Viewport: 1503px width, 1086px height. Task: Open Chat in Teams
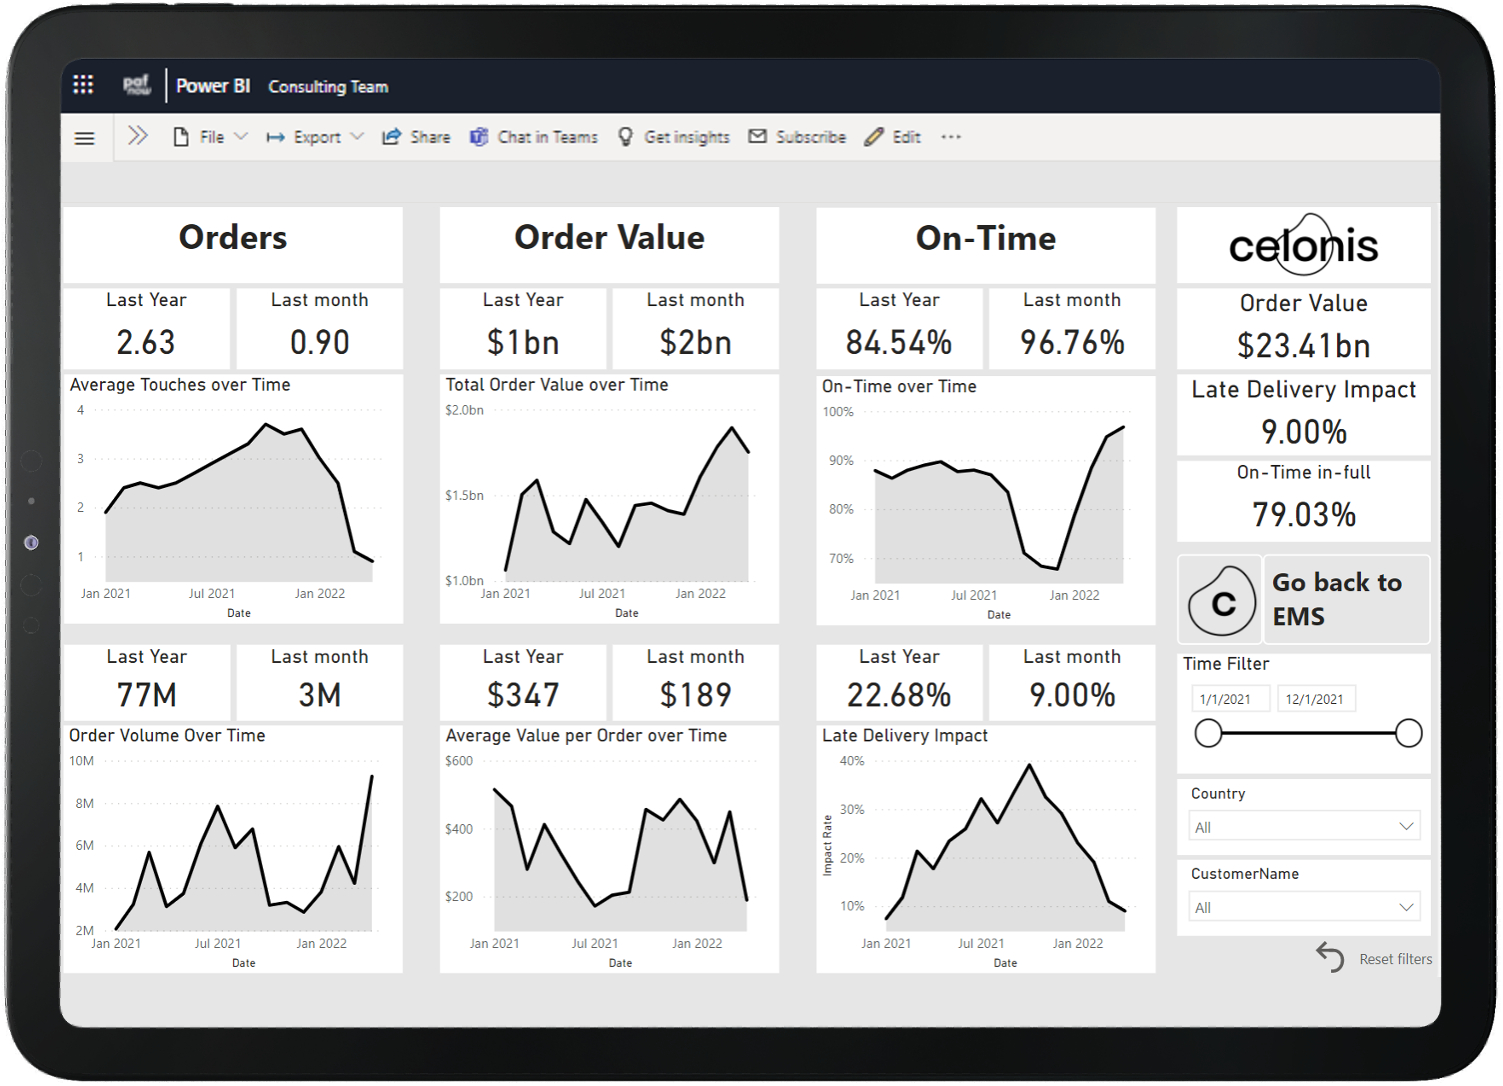point(534,137)
